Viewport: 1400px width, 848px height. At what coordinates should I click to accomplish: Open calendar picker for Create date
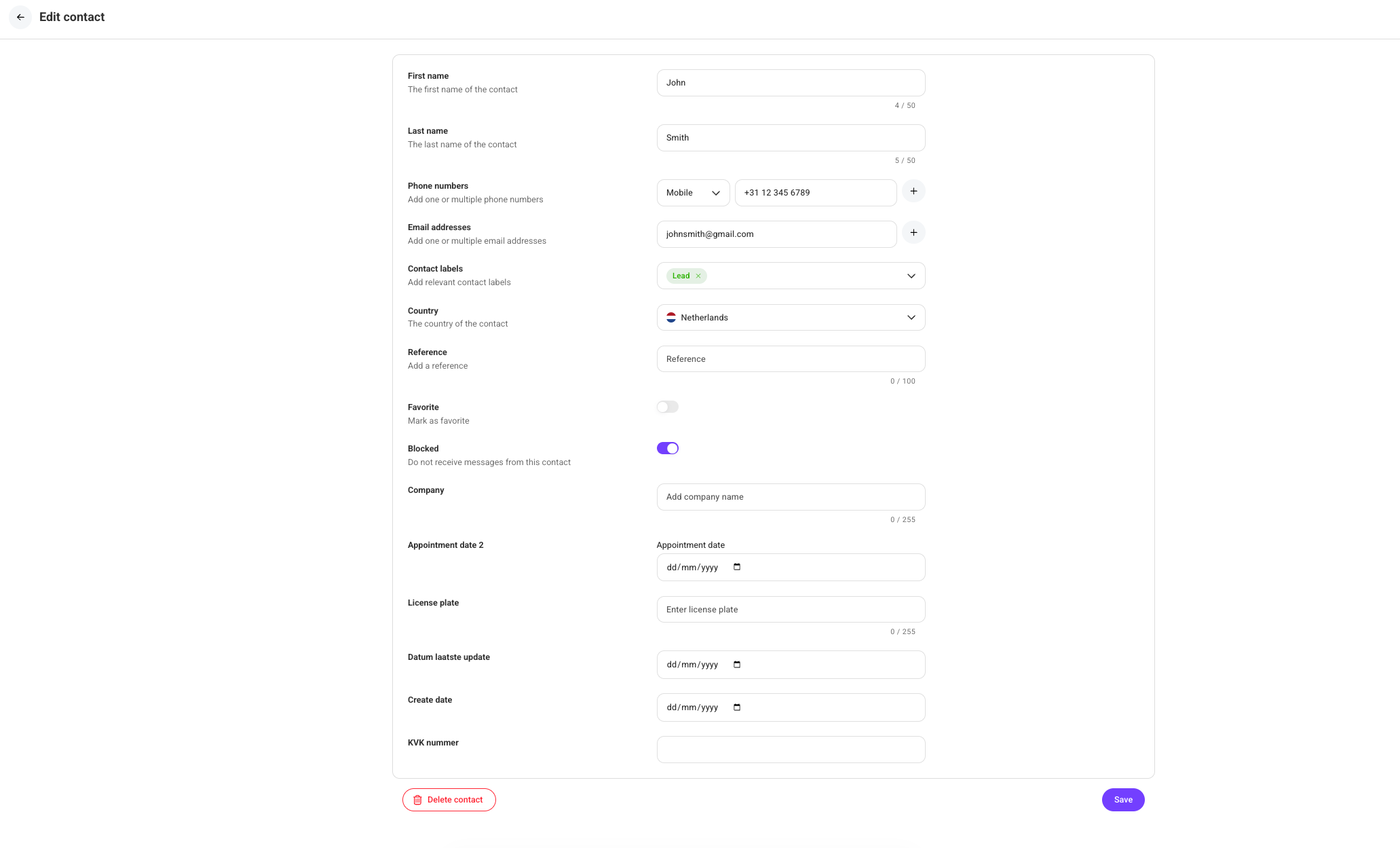pos(737,707)
